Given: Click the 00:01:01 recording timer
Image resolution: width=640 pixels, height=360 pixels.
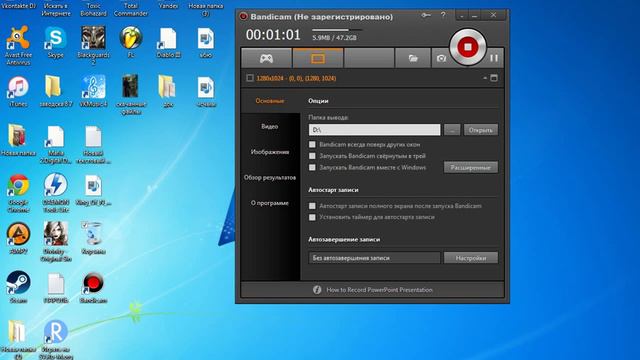Looking at the screenshot, I should pos(273,35).
